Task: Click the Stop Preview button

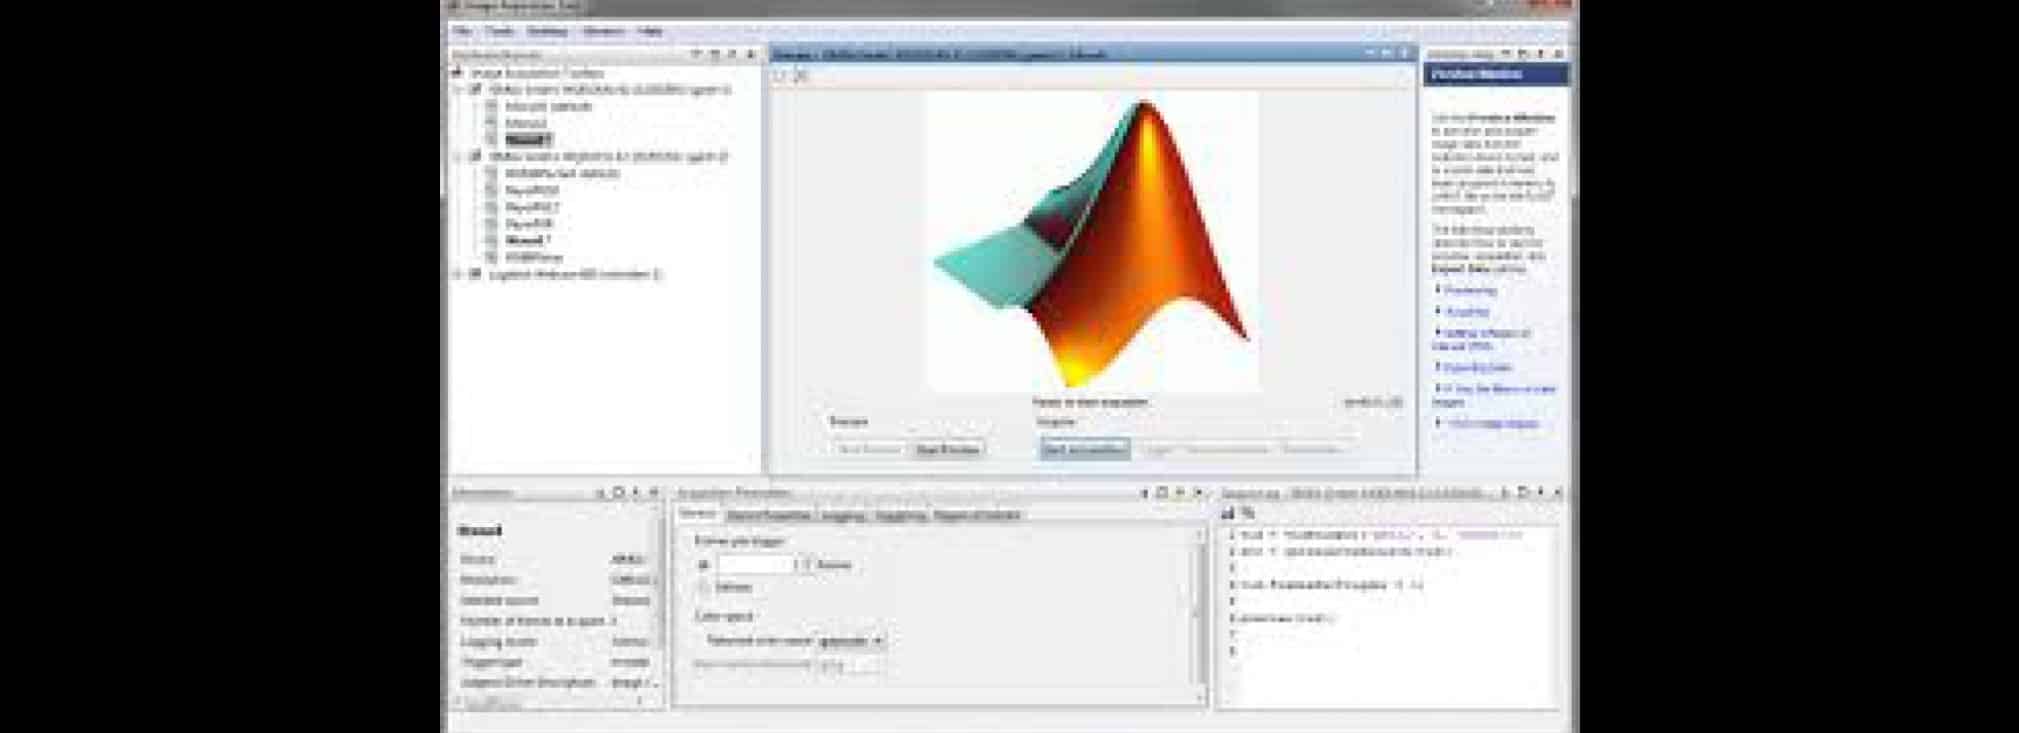Action: pyautogui.click(x=870, y=450)
